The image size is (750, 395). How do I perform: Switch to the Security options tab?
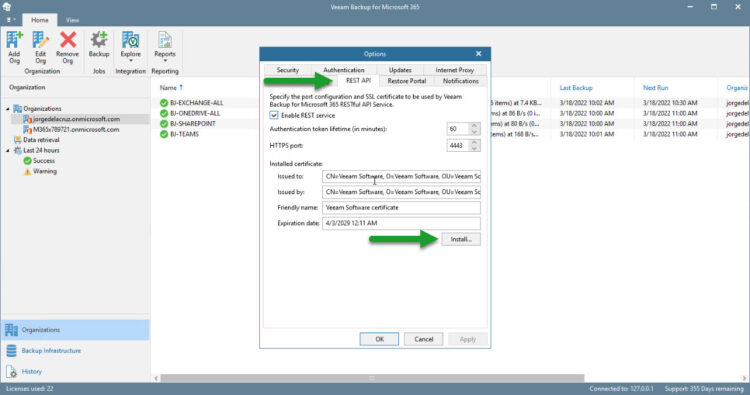[x=287, y=70]
